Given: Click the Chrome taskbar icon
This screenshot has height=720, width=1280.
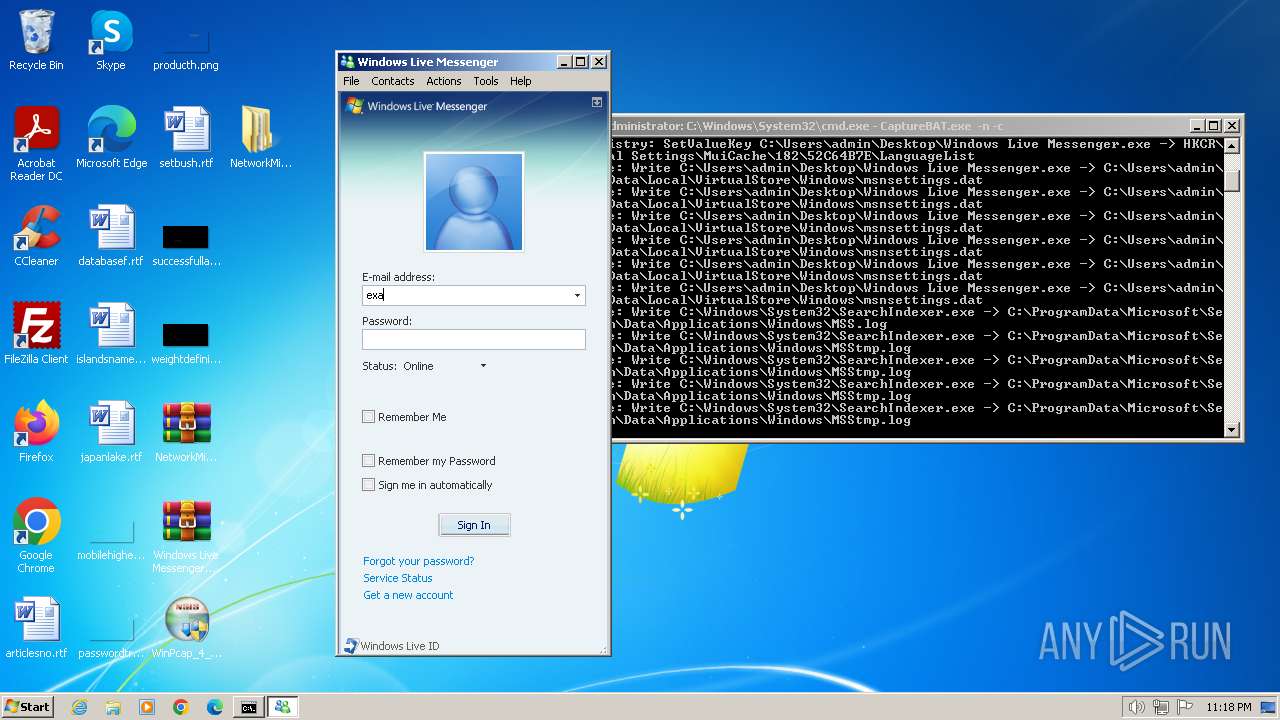Looking at the screenshot, I should [181, 707].
